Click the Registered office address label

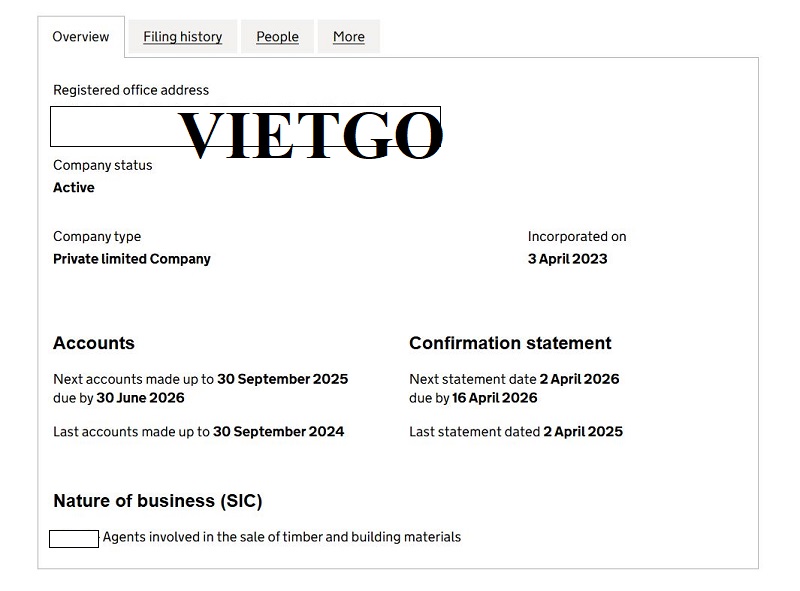(x=131, y=90)
